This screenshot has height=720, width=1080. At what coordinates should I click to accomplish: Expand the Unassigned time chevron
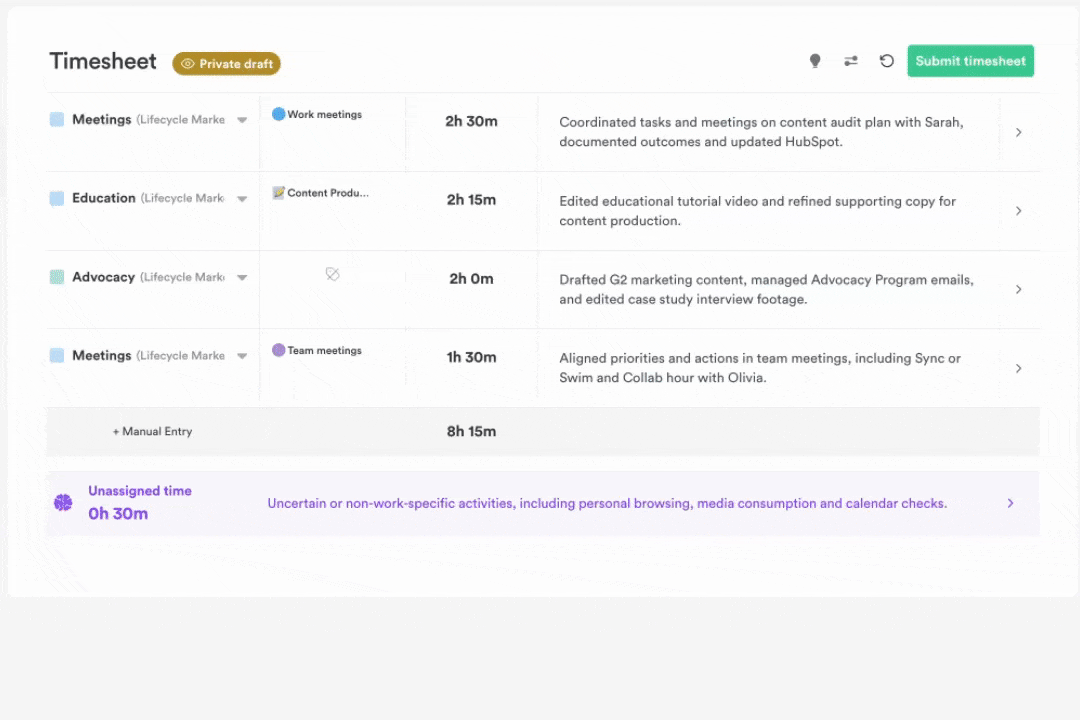point(1010,503)
